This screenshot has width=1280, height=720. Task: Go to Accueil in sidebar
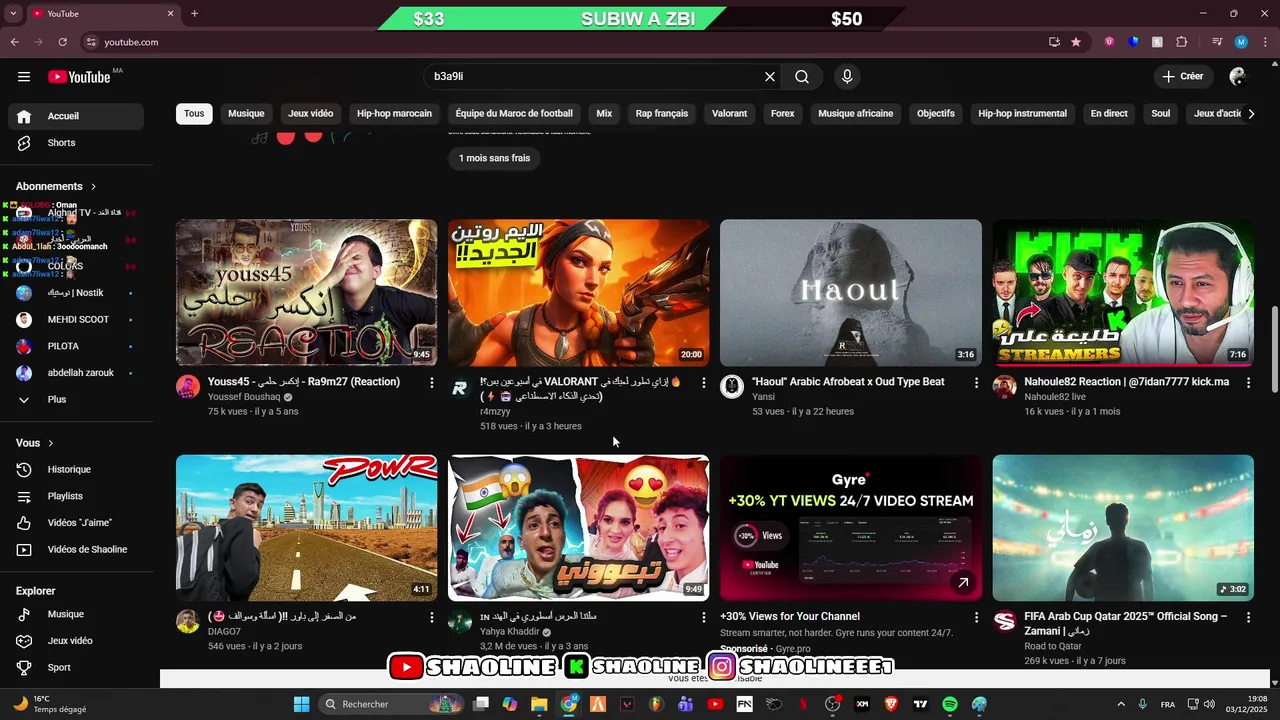point(76,116)
